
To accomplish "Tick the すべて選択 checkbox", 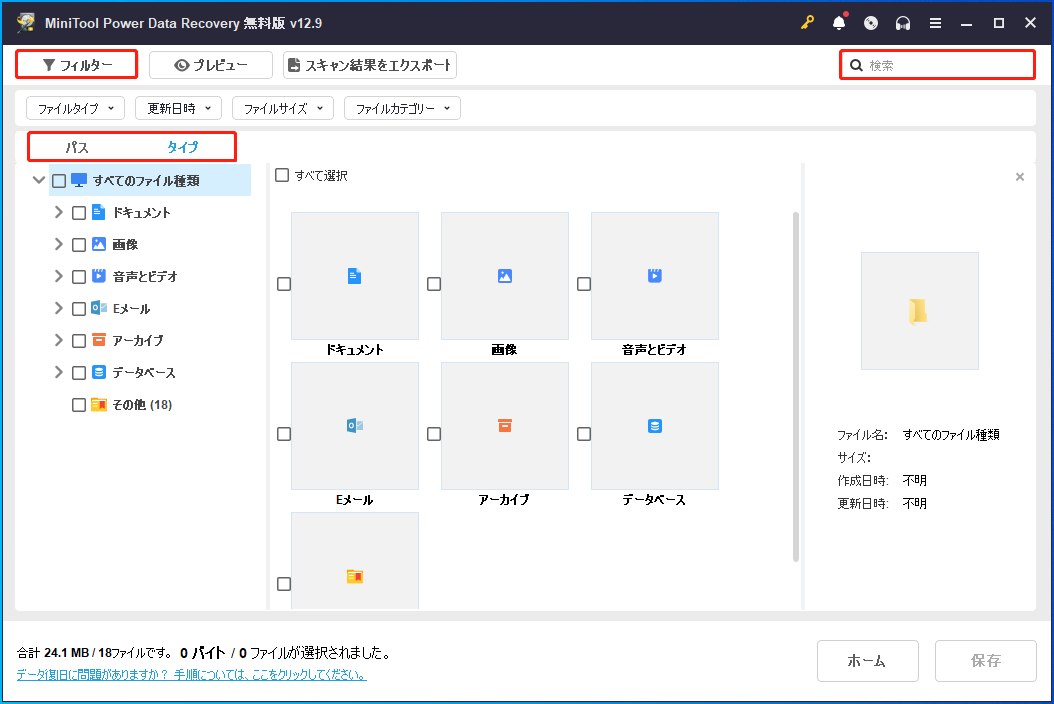I will [282, 175].
